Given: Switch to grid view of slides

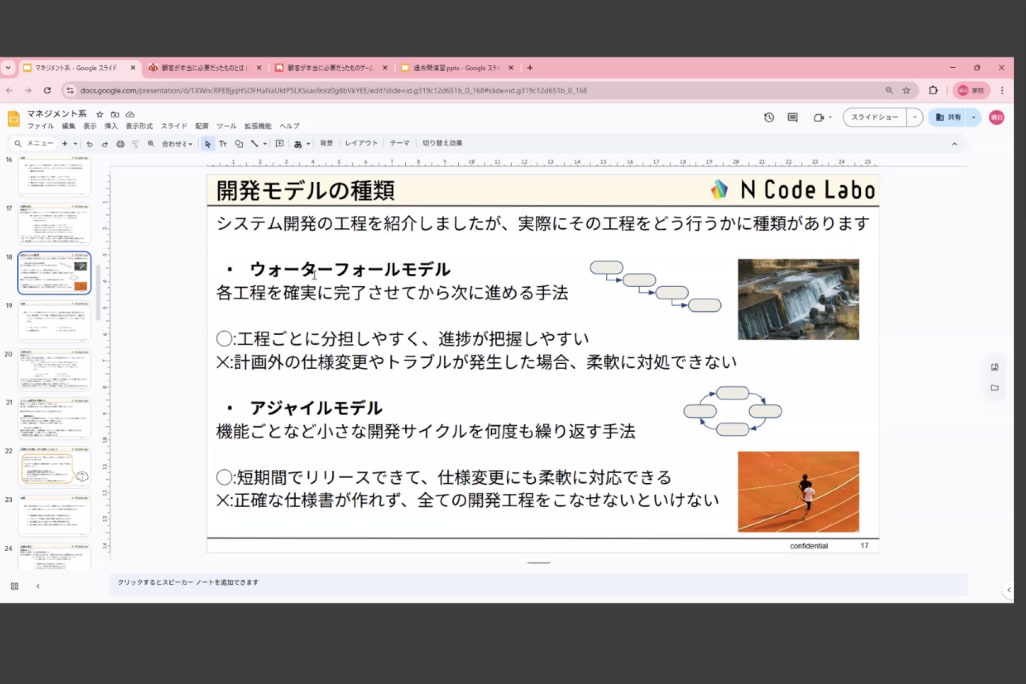Looking at the screenshot, I should (14, 586).
